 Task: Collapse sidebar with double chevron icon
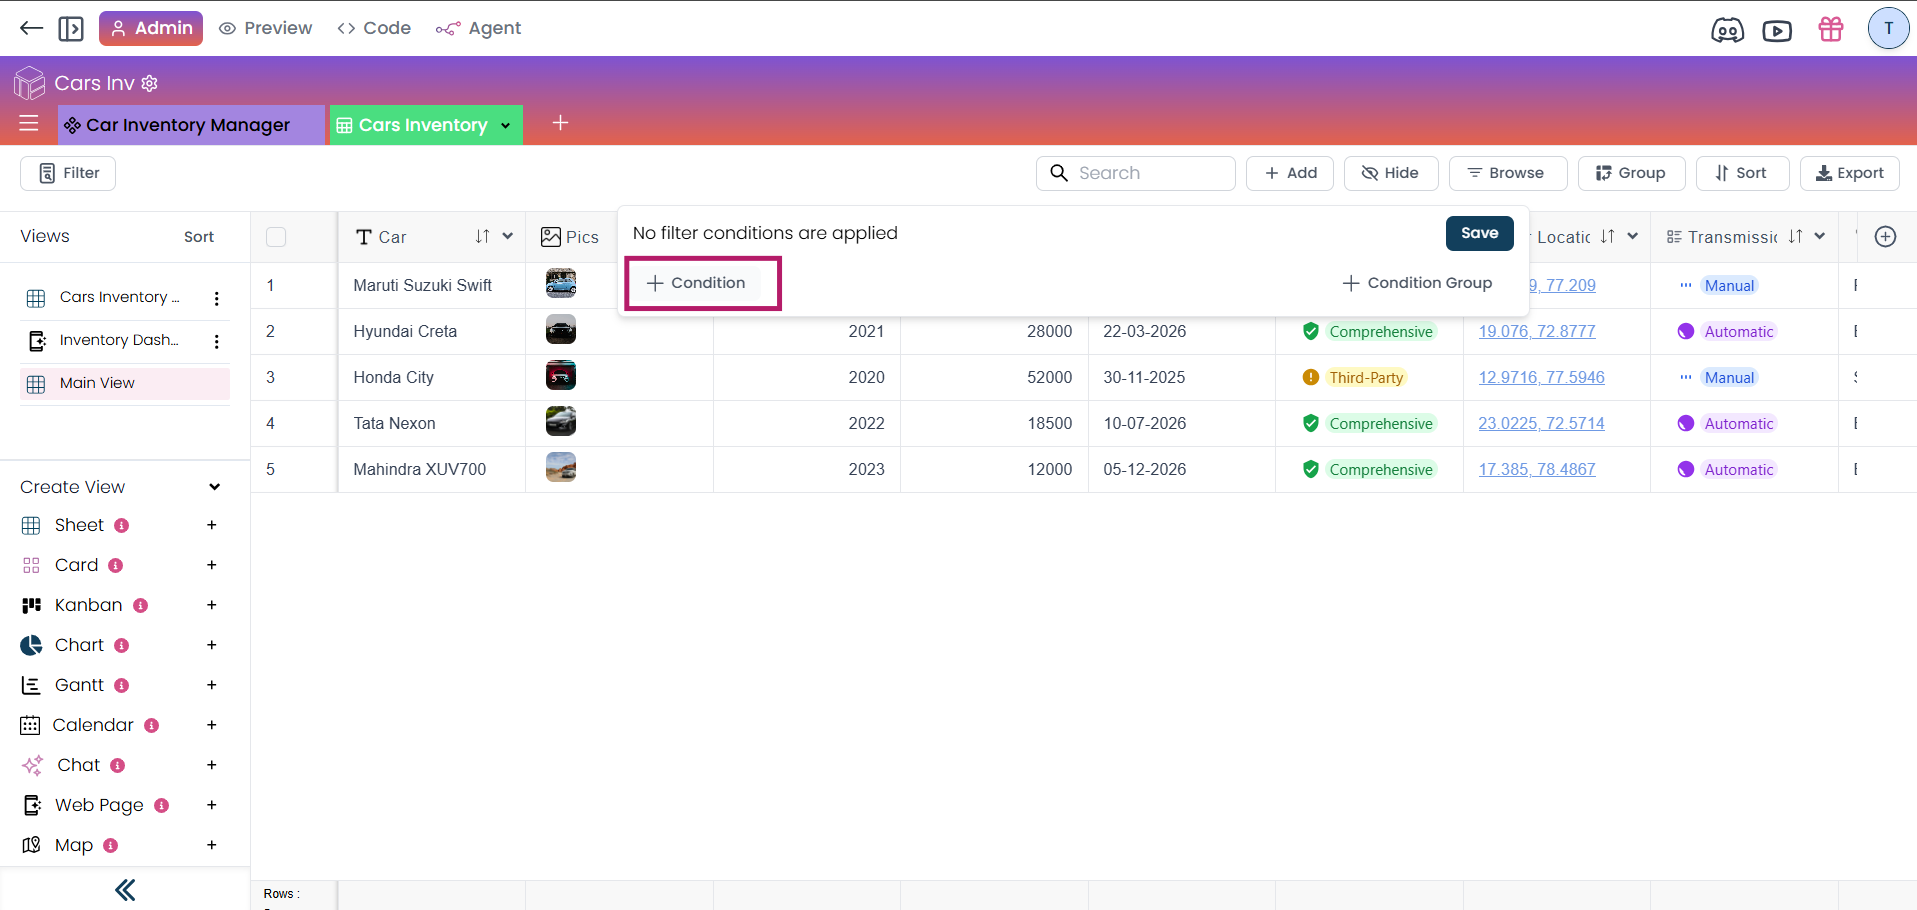(125, 890)
